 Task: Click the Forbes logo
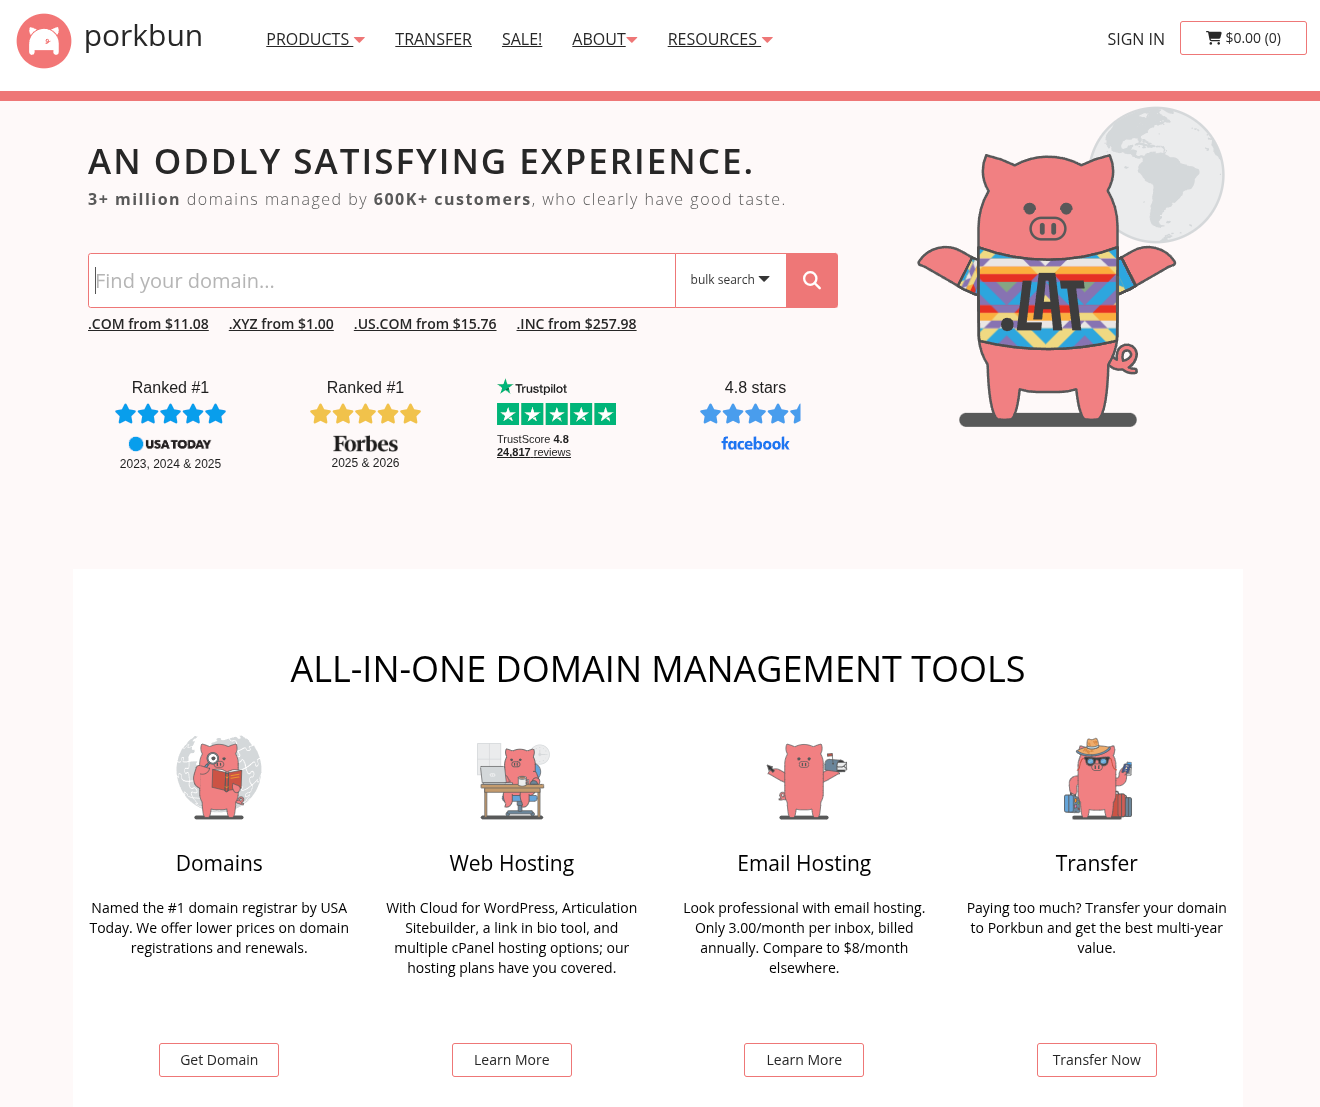point(365,444)
